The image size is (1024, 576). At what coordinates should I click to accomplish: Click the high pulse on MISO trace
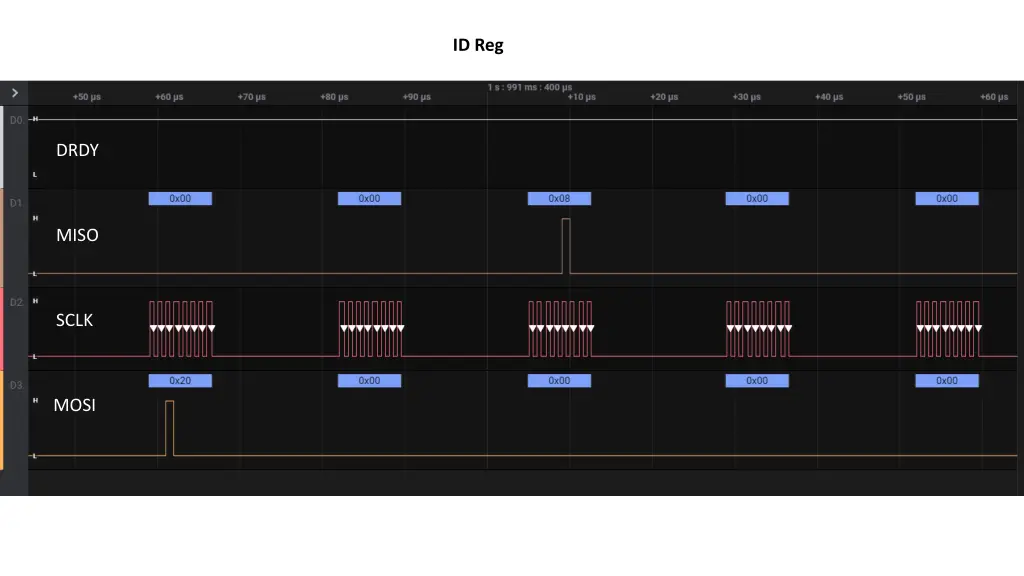click(566, 245)
